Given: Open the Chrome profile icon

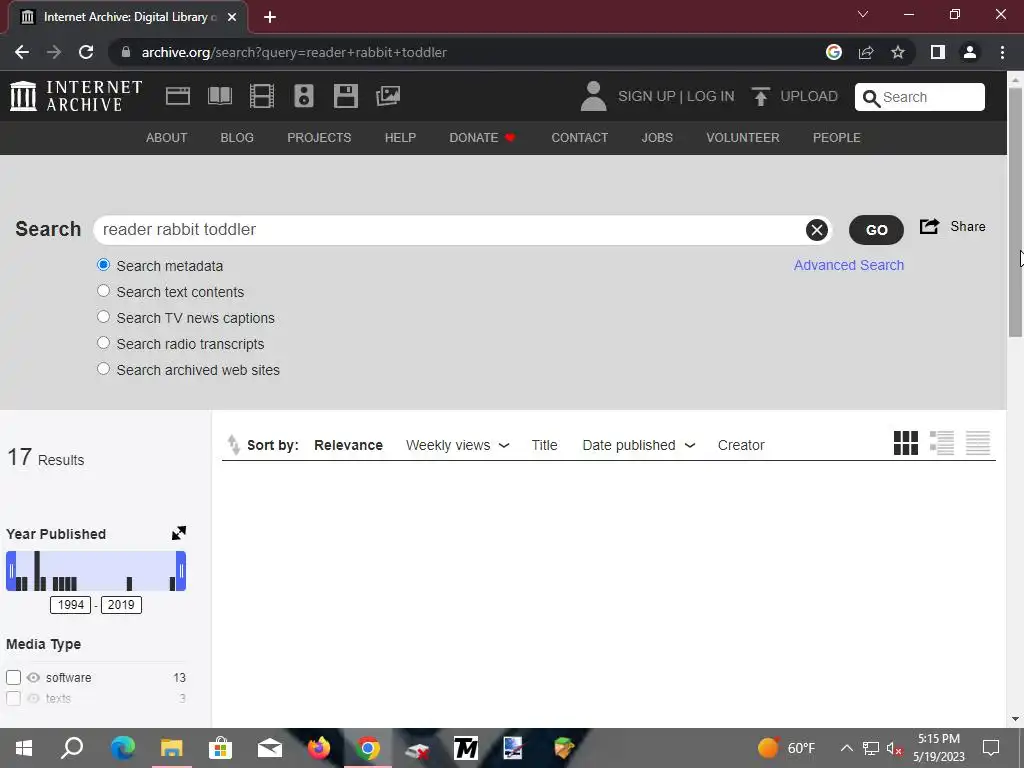Looking at the screenshot, I should [970, 52].
